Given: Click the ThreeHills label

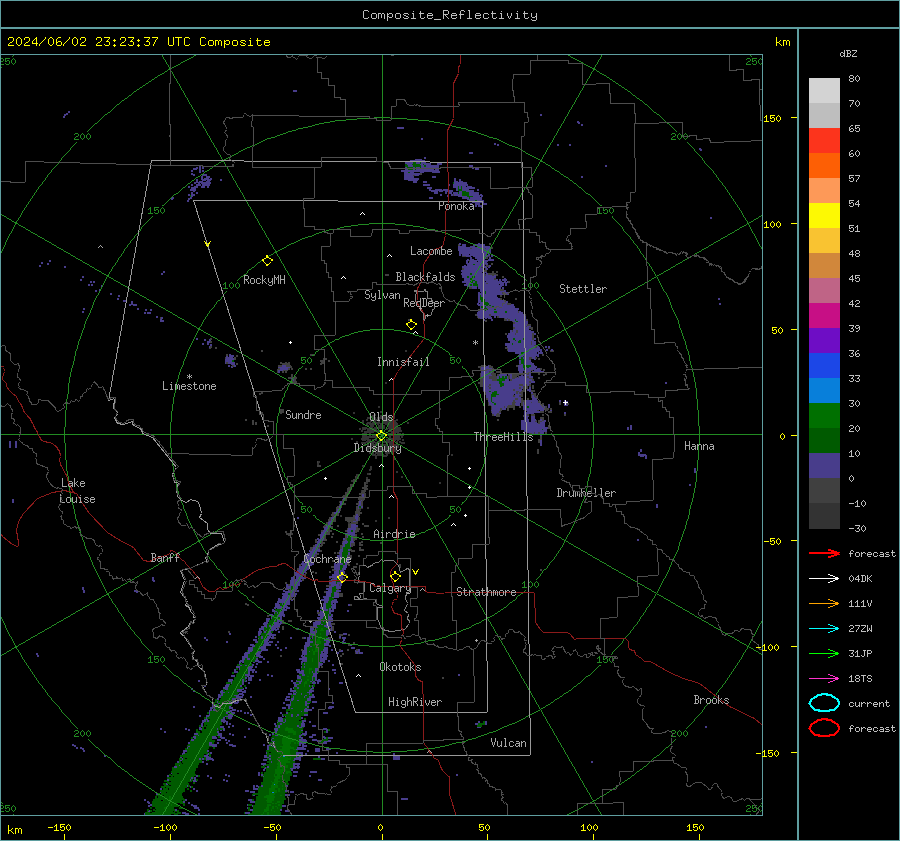Looking at the screenshot, I should pyautogui.click(x=503, y=437).
